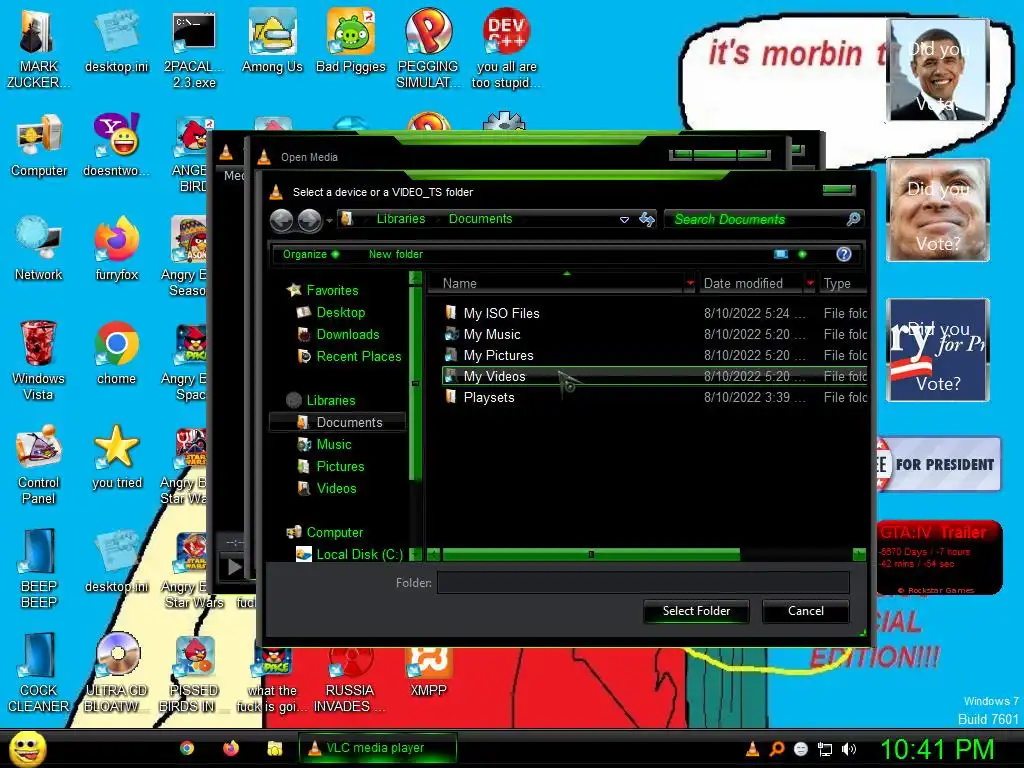
Task: Open the Help question mark icon
Action: coord(844,254)
